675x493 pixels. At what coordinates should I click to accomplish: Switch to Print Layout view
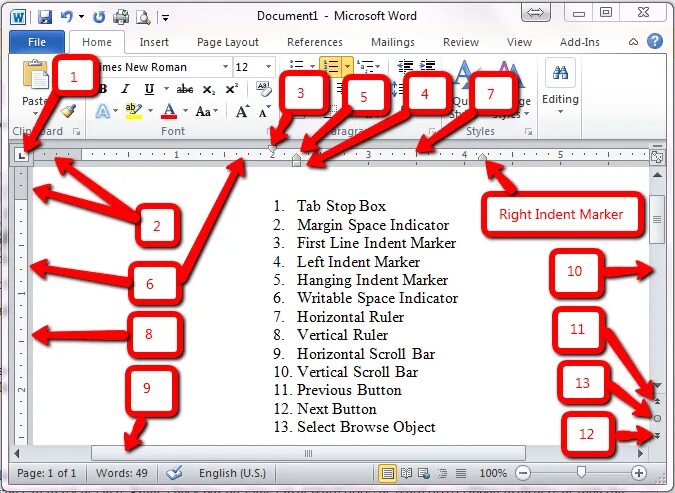click(387, 474)
